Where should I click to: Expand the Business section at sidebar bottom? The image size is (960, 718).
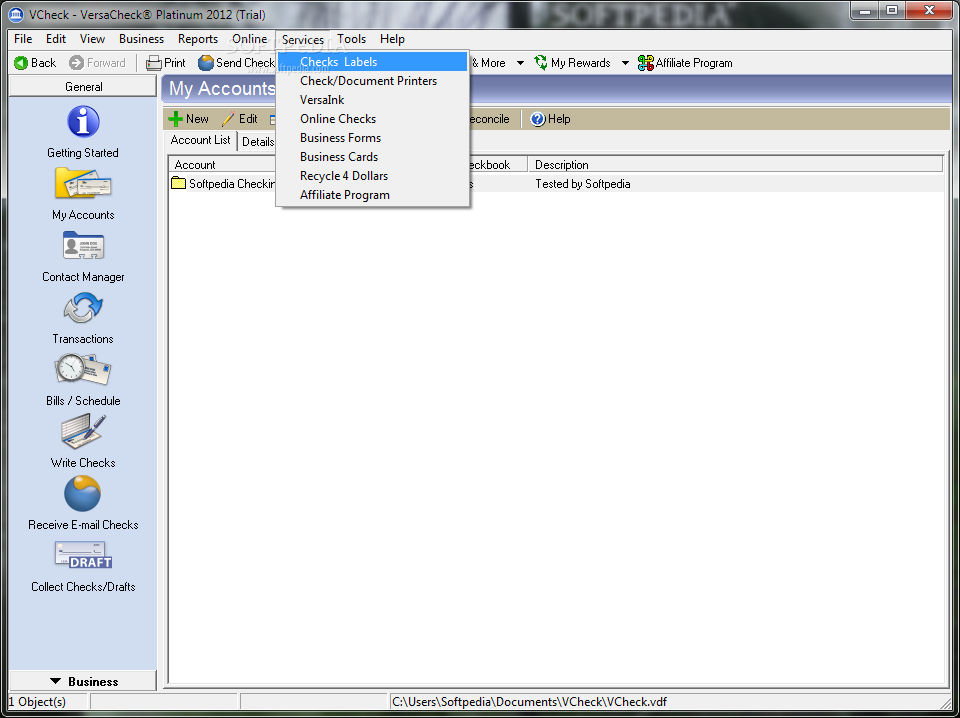click(83, 681)
